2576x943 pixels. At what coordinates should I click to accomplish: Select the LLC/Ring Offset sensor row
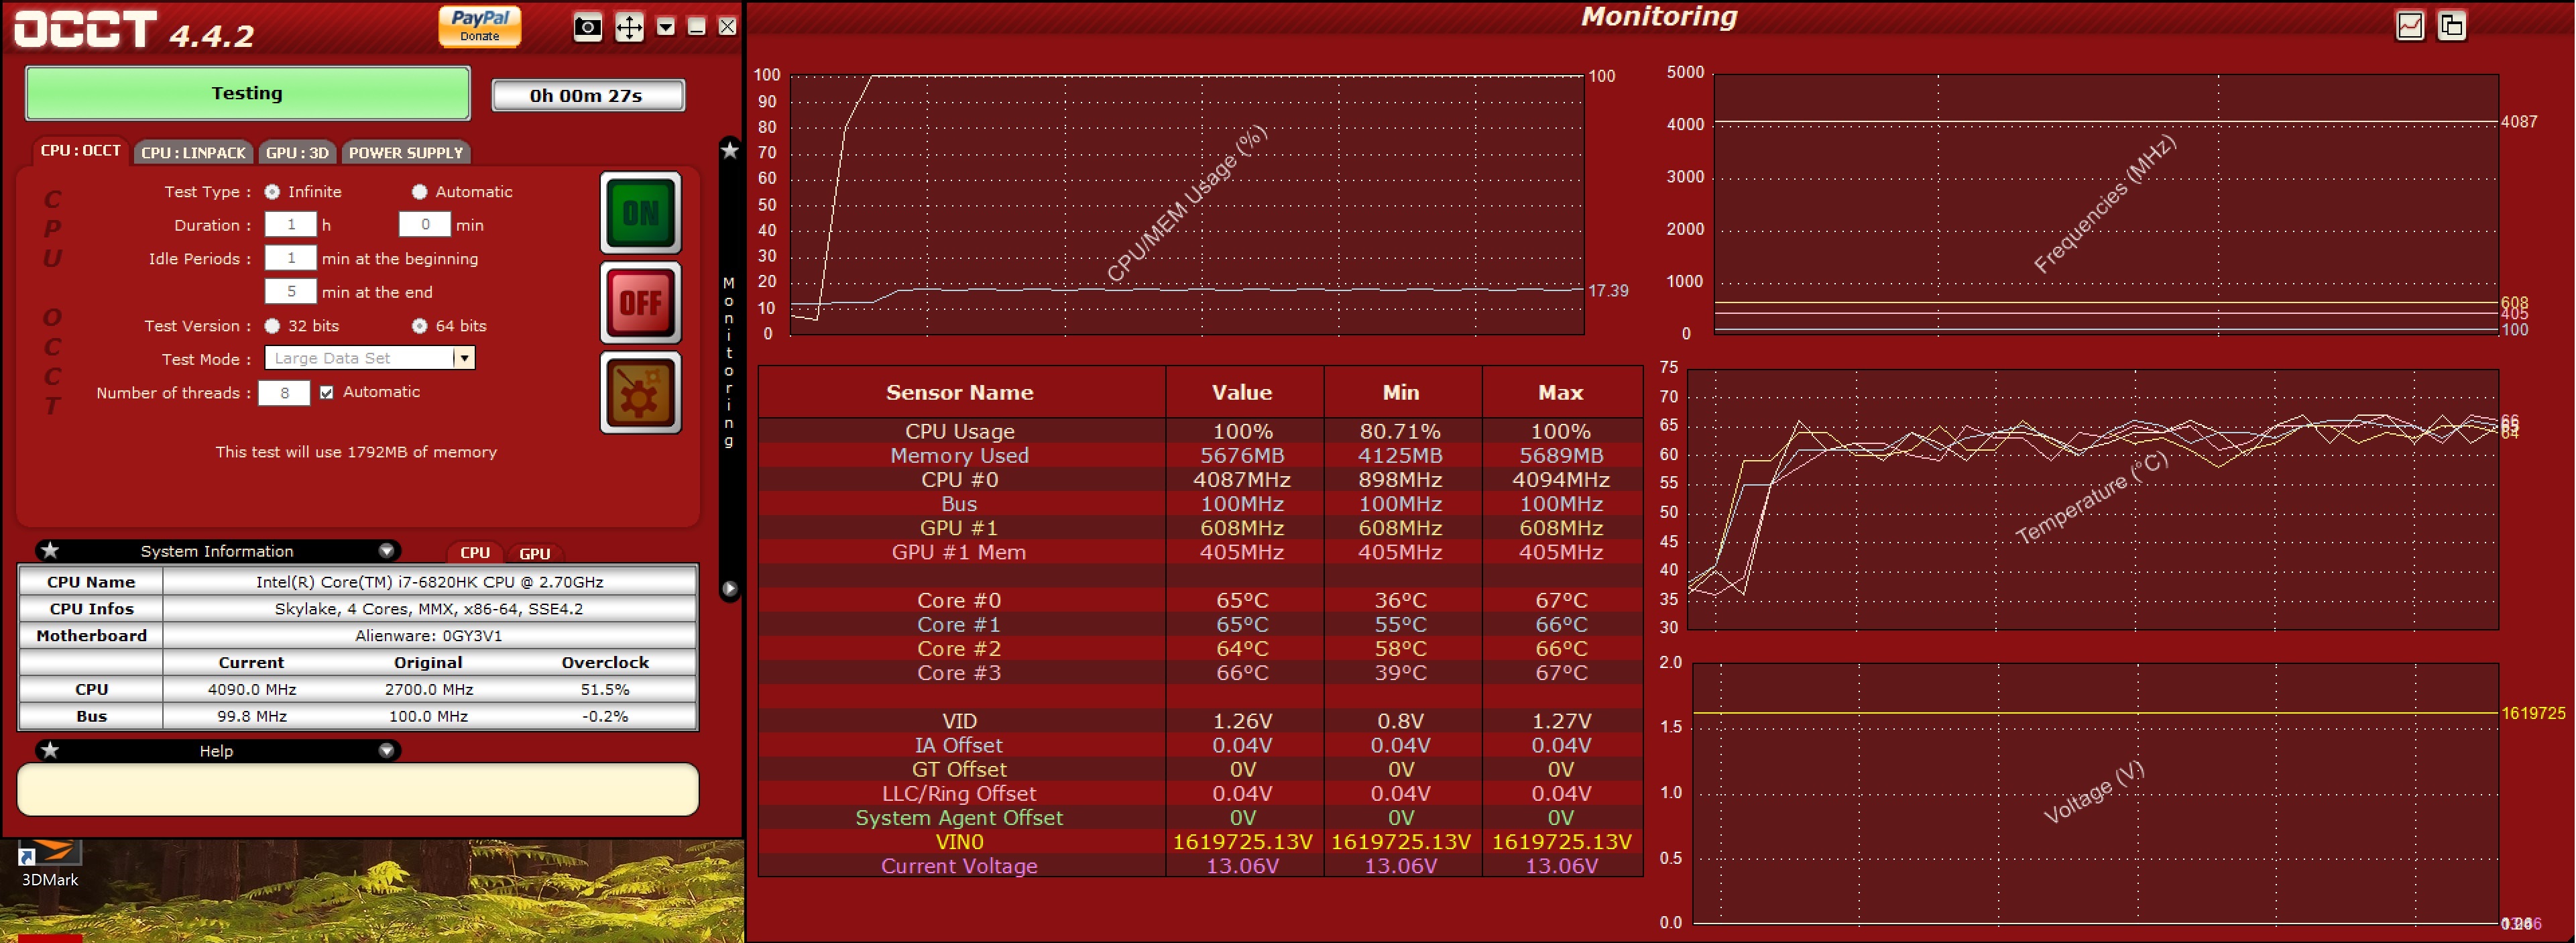point(1200,793)
